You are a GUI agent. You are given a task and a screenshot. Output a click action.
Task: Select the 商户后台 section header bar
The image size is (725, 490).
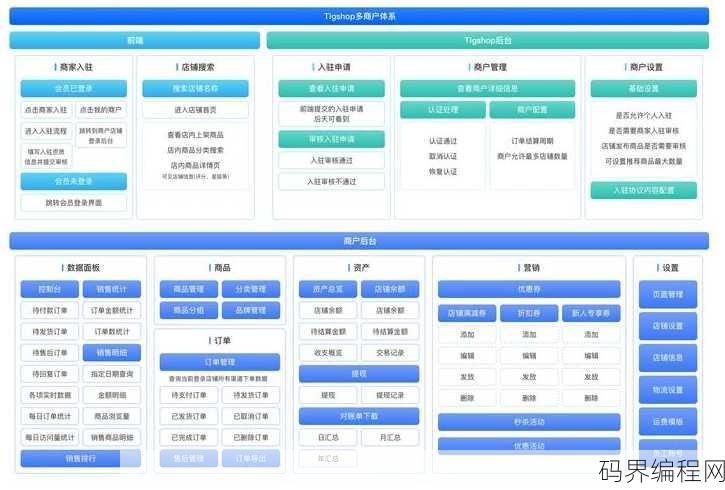pyautogui.click(x=359, y=241)
